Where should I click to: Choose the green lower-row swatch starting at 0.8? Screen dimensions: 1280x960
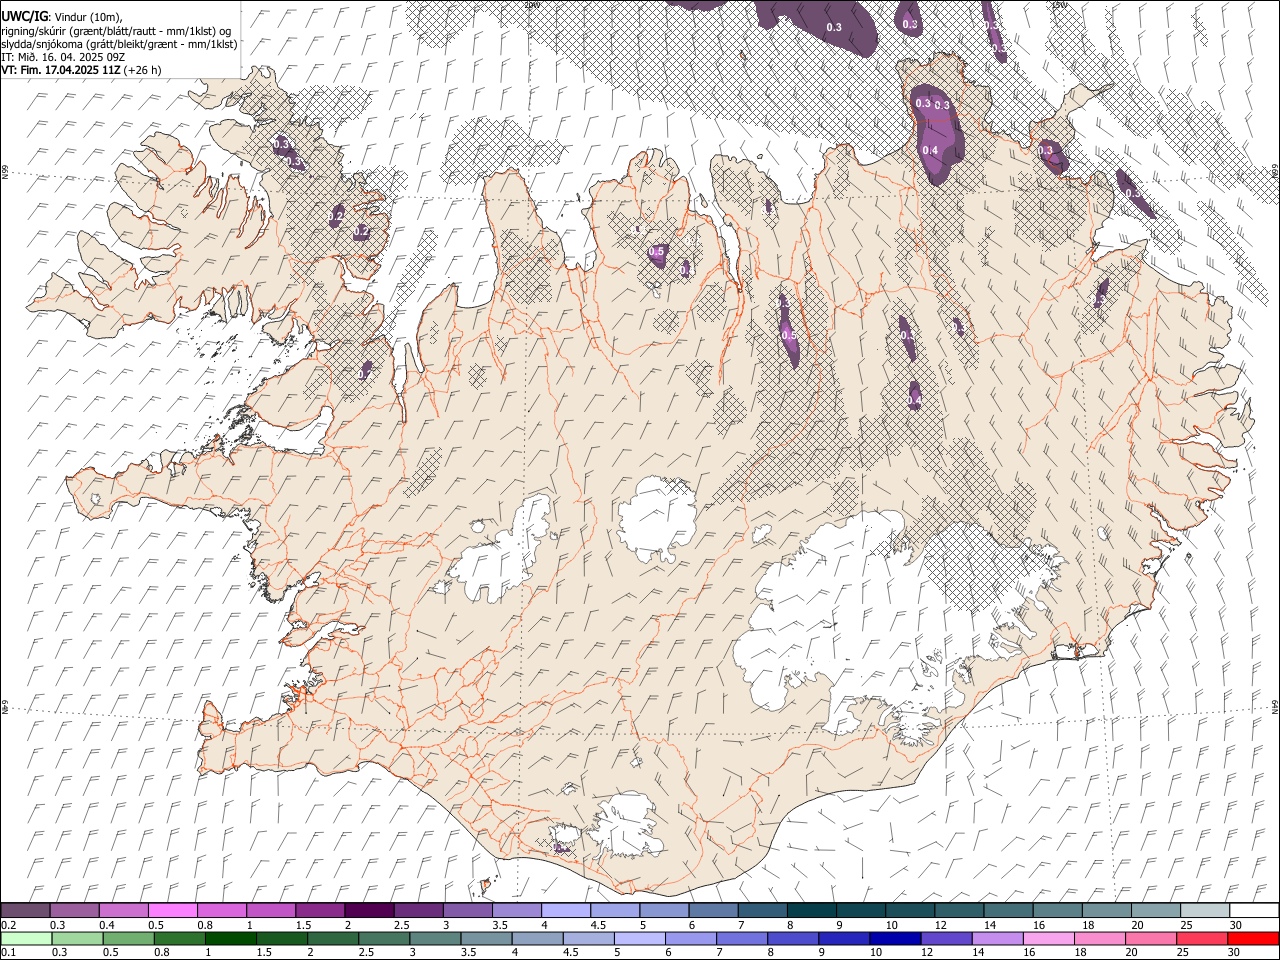point(180,939)
